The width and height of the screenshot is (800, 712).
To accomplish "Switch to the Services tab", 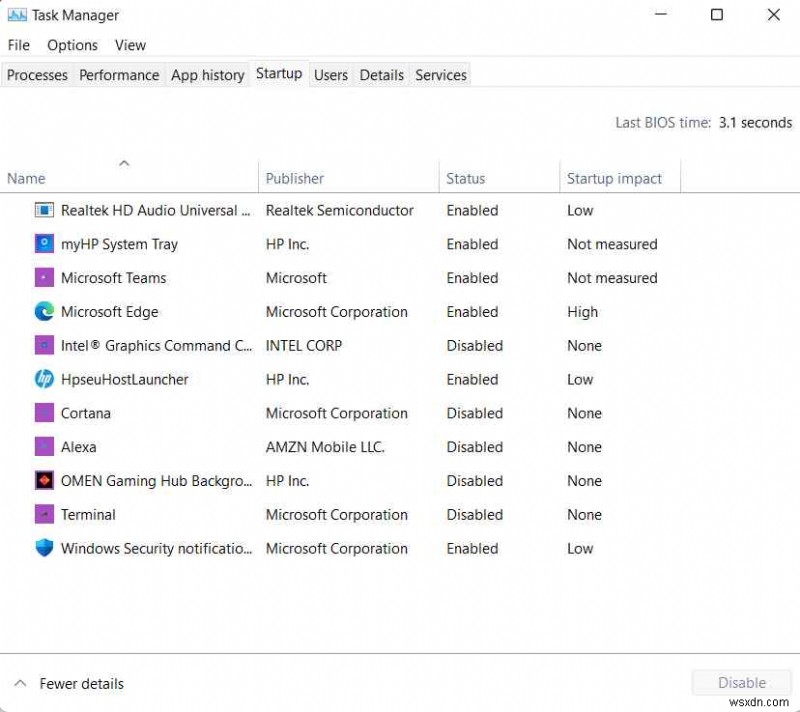I will pyautogui.click(x=440, y=74).
